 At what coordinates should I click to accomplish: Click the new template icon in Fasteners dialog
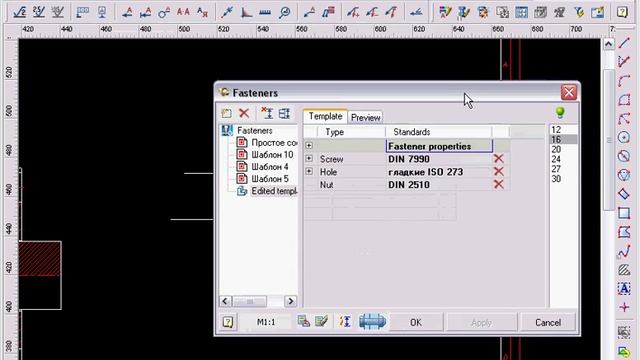[x=227, y=113]
